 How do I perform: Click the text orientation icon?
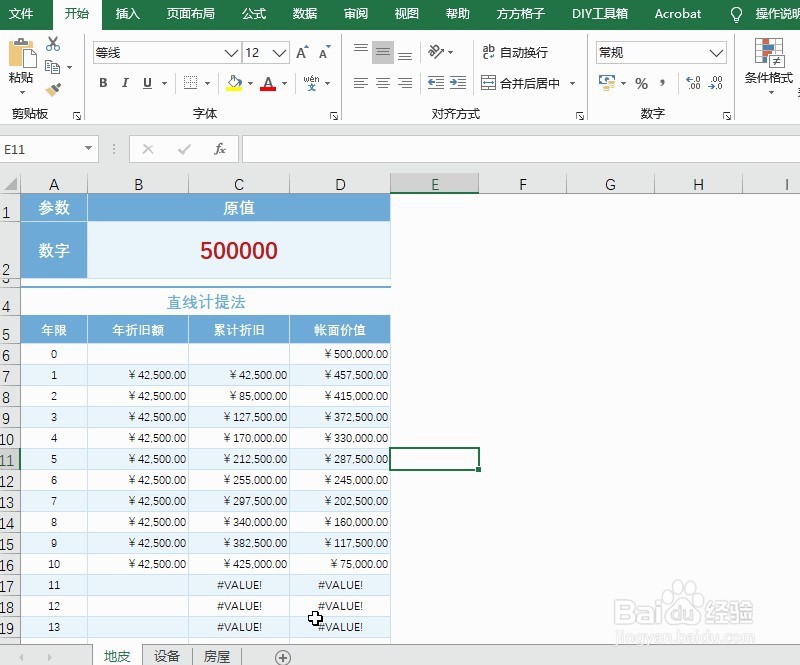[x=436, y=52]
